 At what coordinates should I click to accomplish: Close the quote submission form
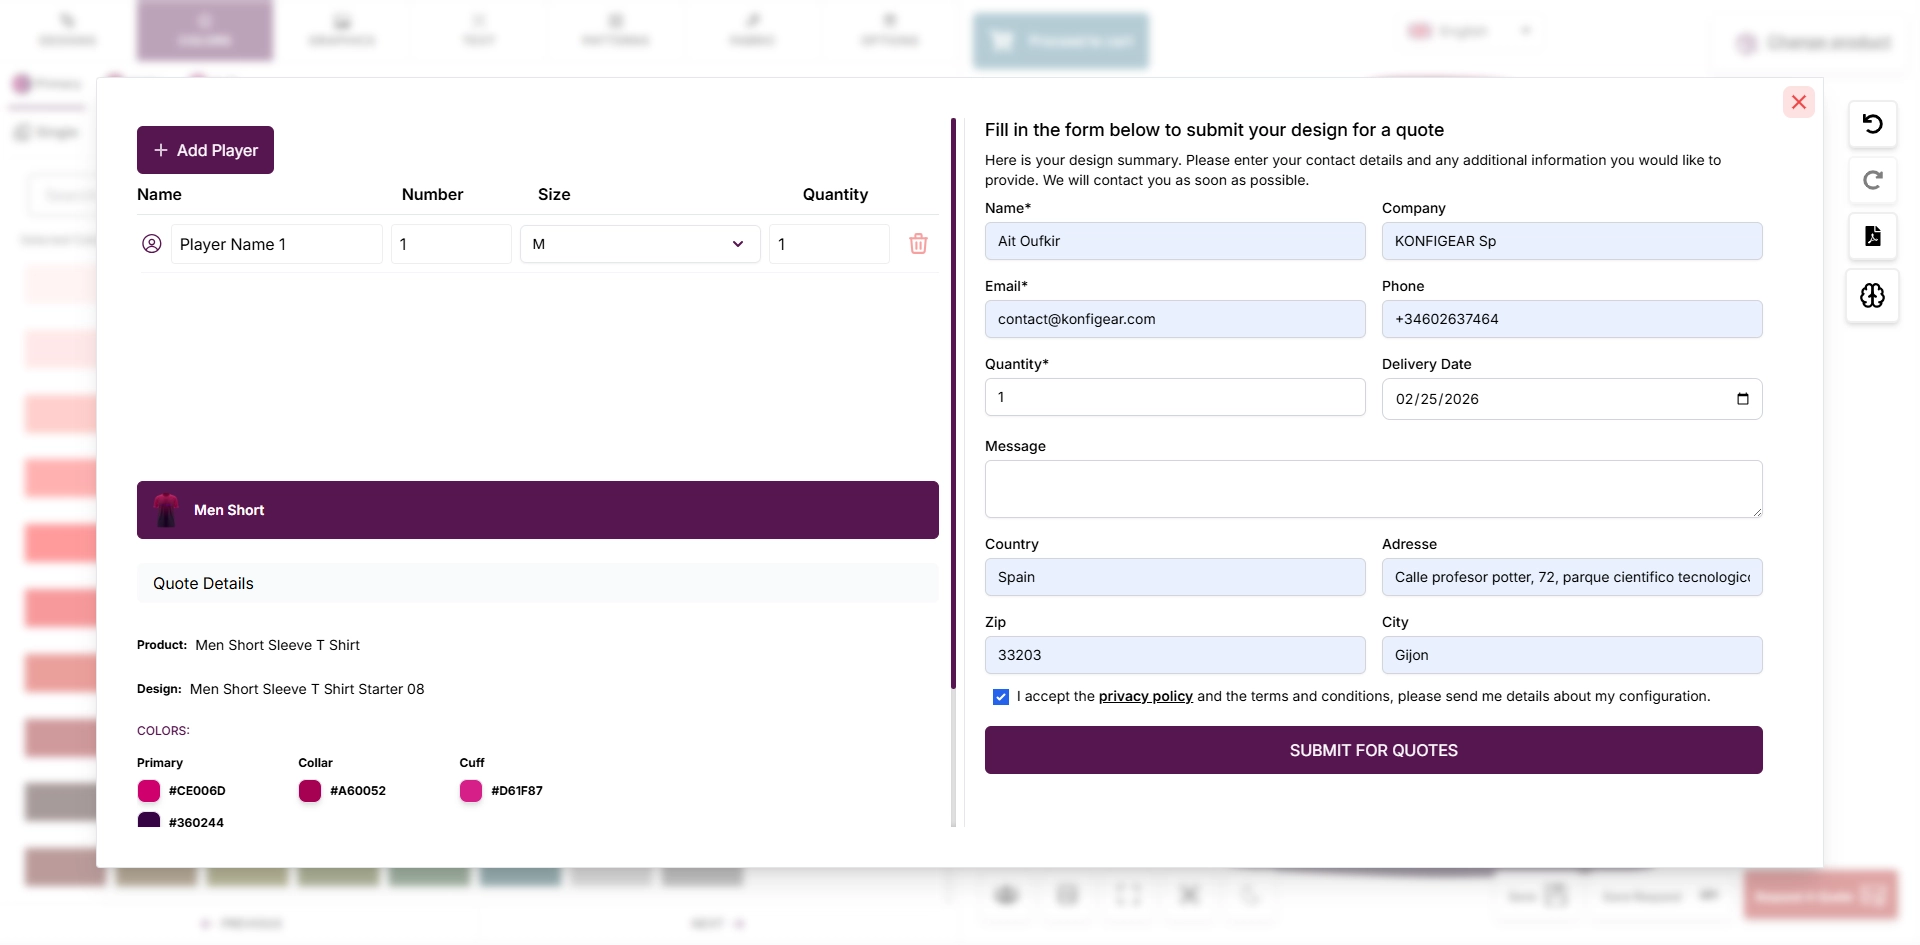click(x=1798, y=102)
